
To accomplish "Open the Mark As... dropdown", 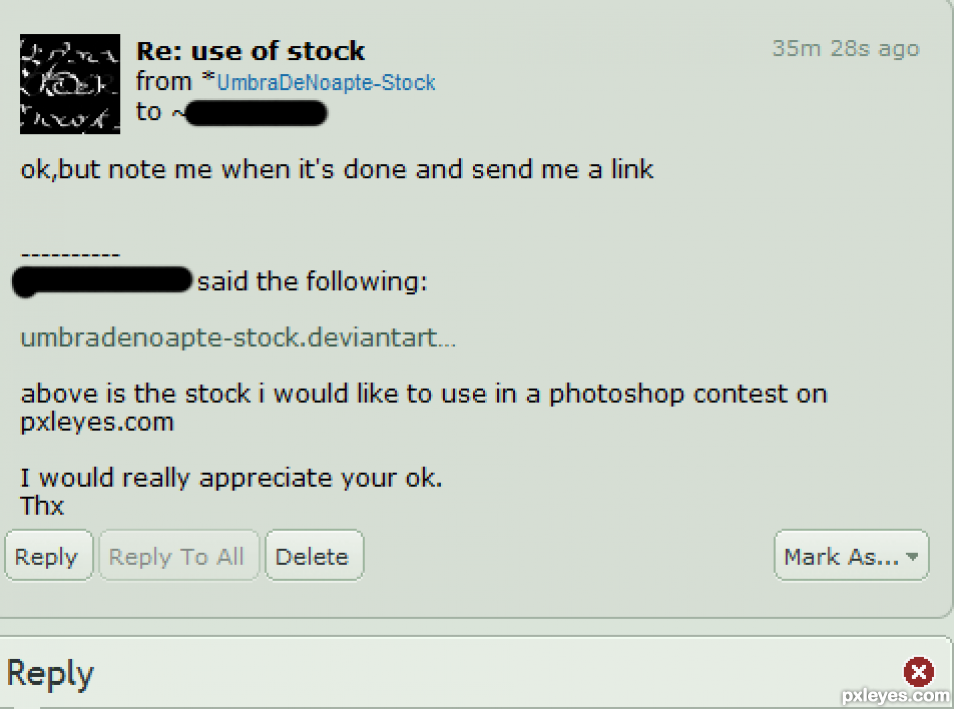I will [x=851, y=556].
